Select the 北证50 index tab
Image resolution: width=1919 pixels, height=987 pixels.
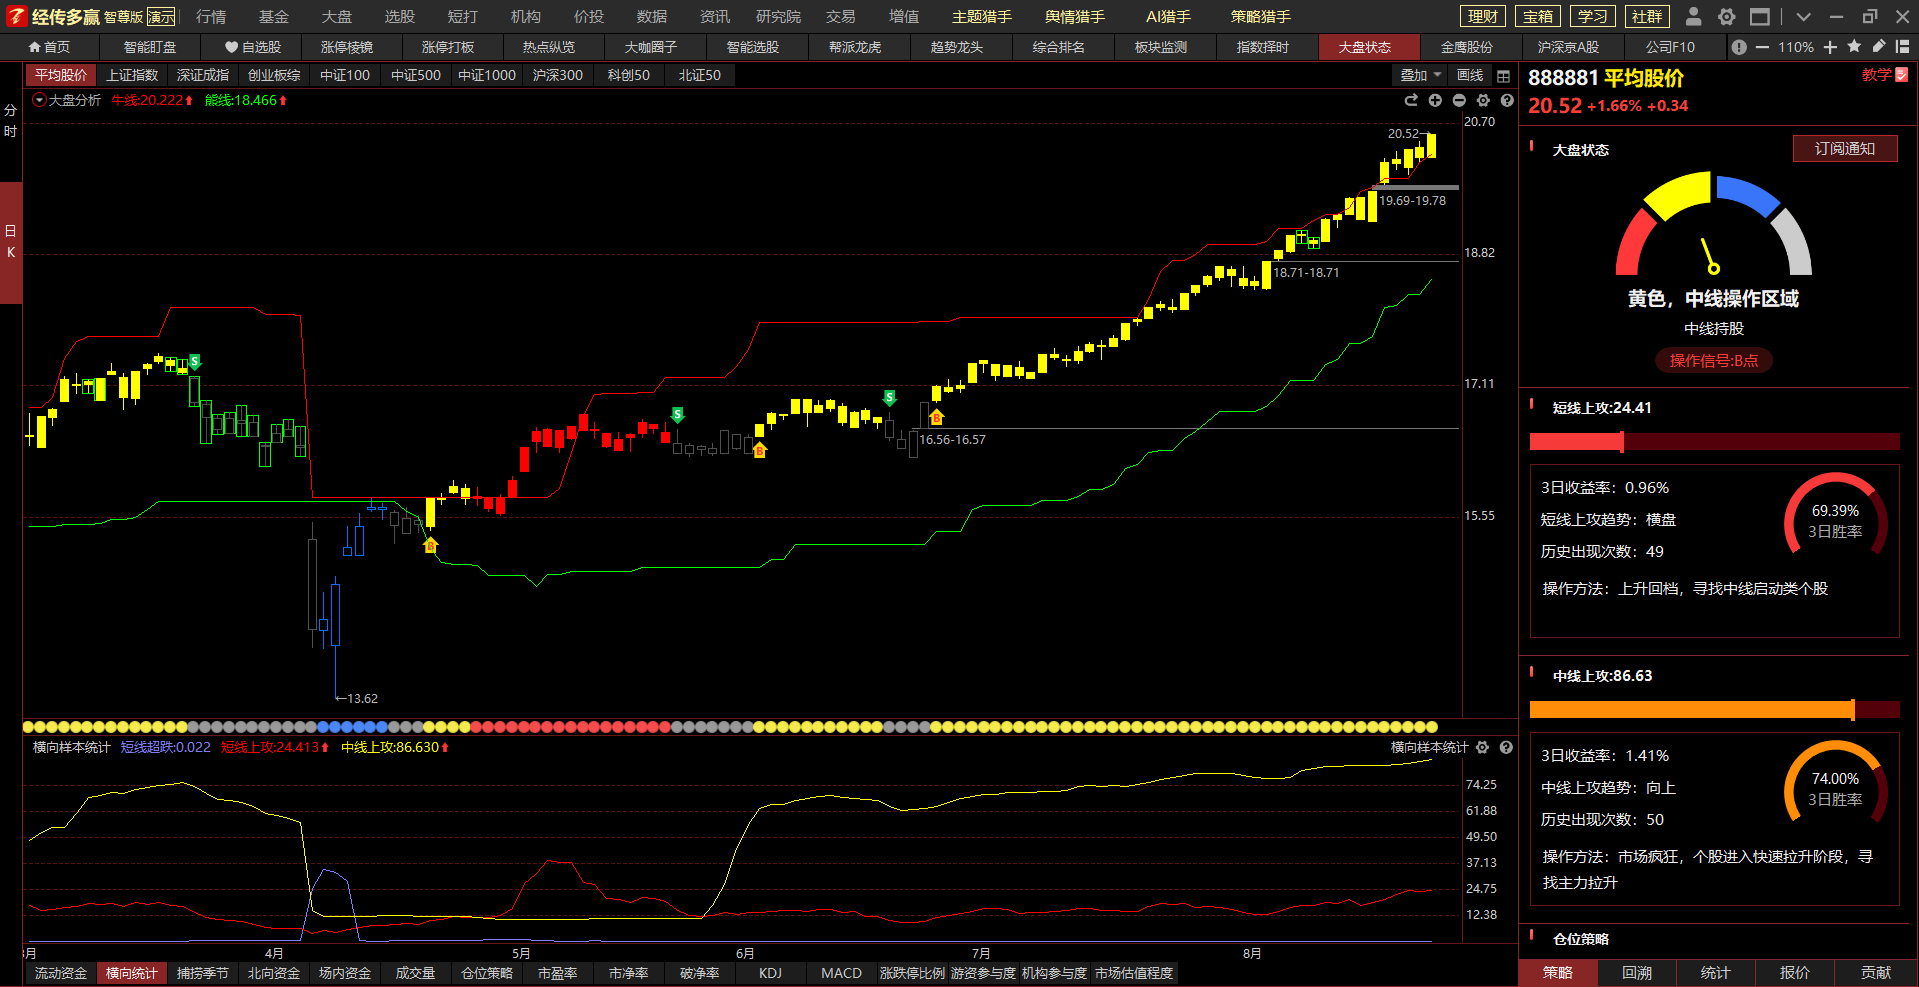point(699,75)
